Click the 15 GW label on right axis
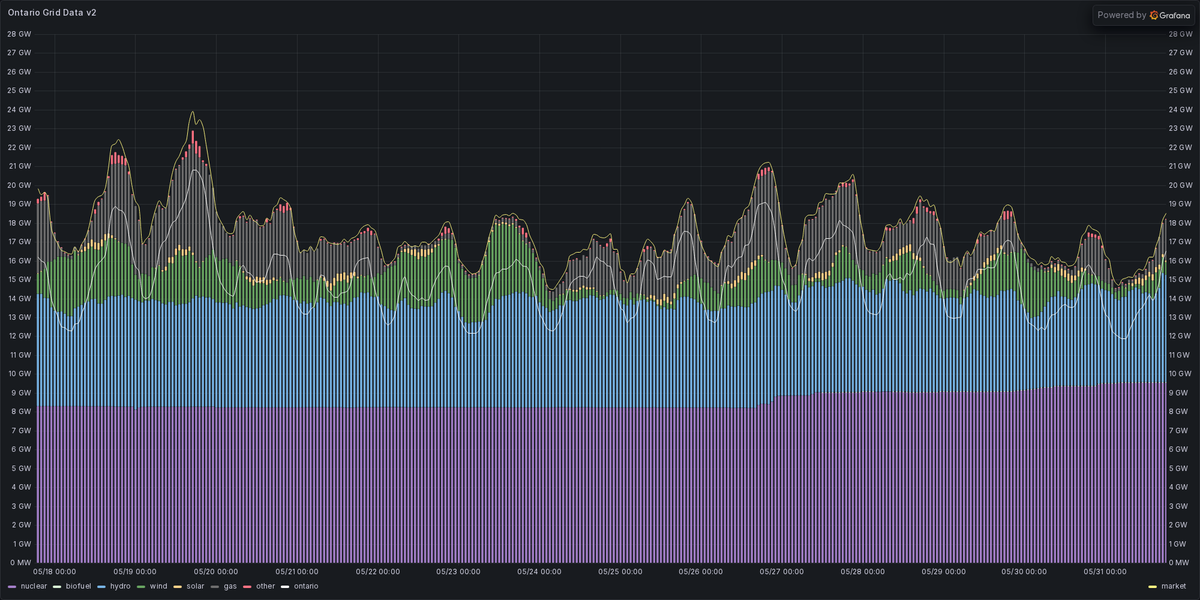The width and height of the screenshot is (1200, 600). click(x=1182, y=279)
